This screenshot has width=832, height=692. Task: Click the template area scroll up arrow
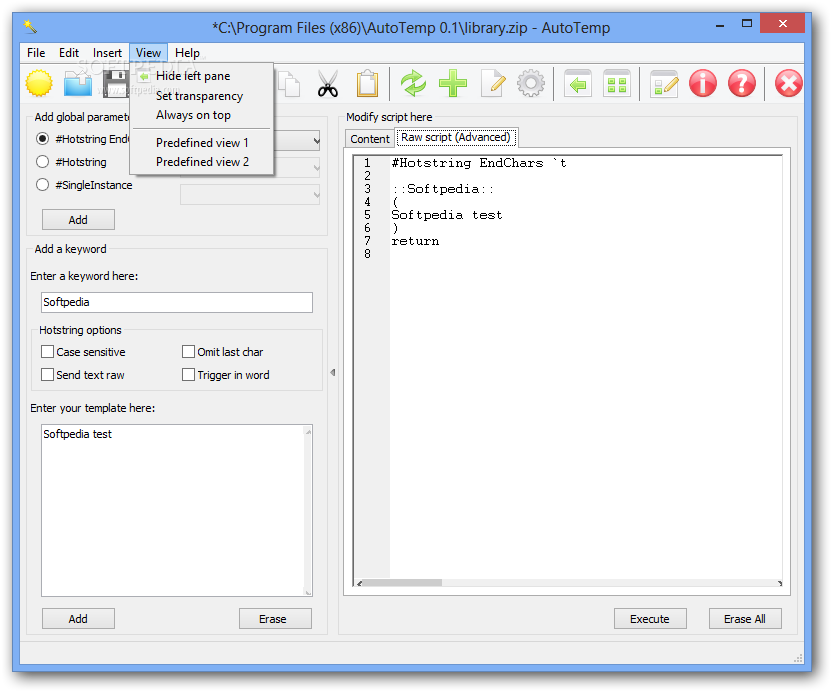(308, 431)
